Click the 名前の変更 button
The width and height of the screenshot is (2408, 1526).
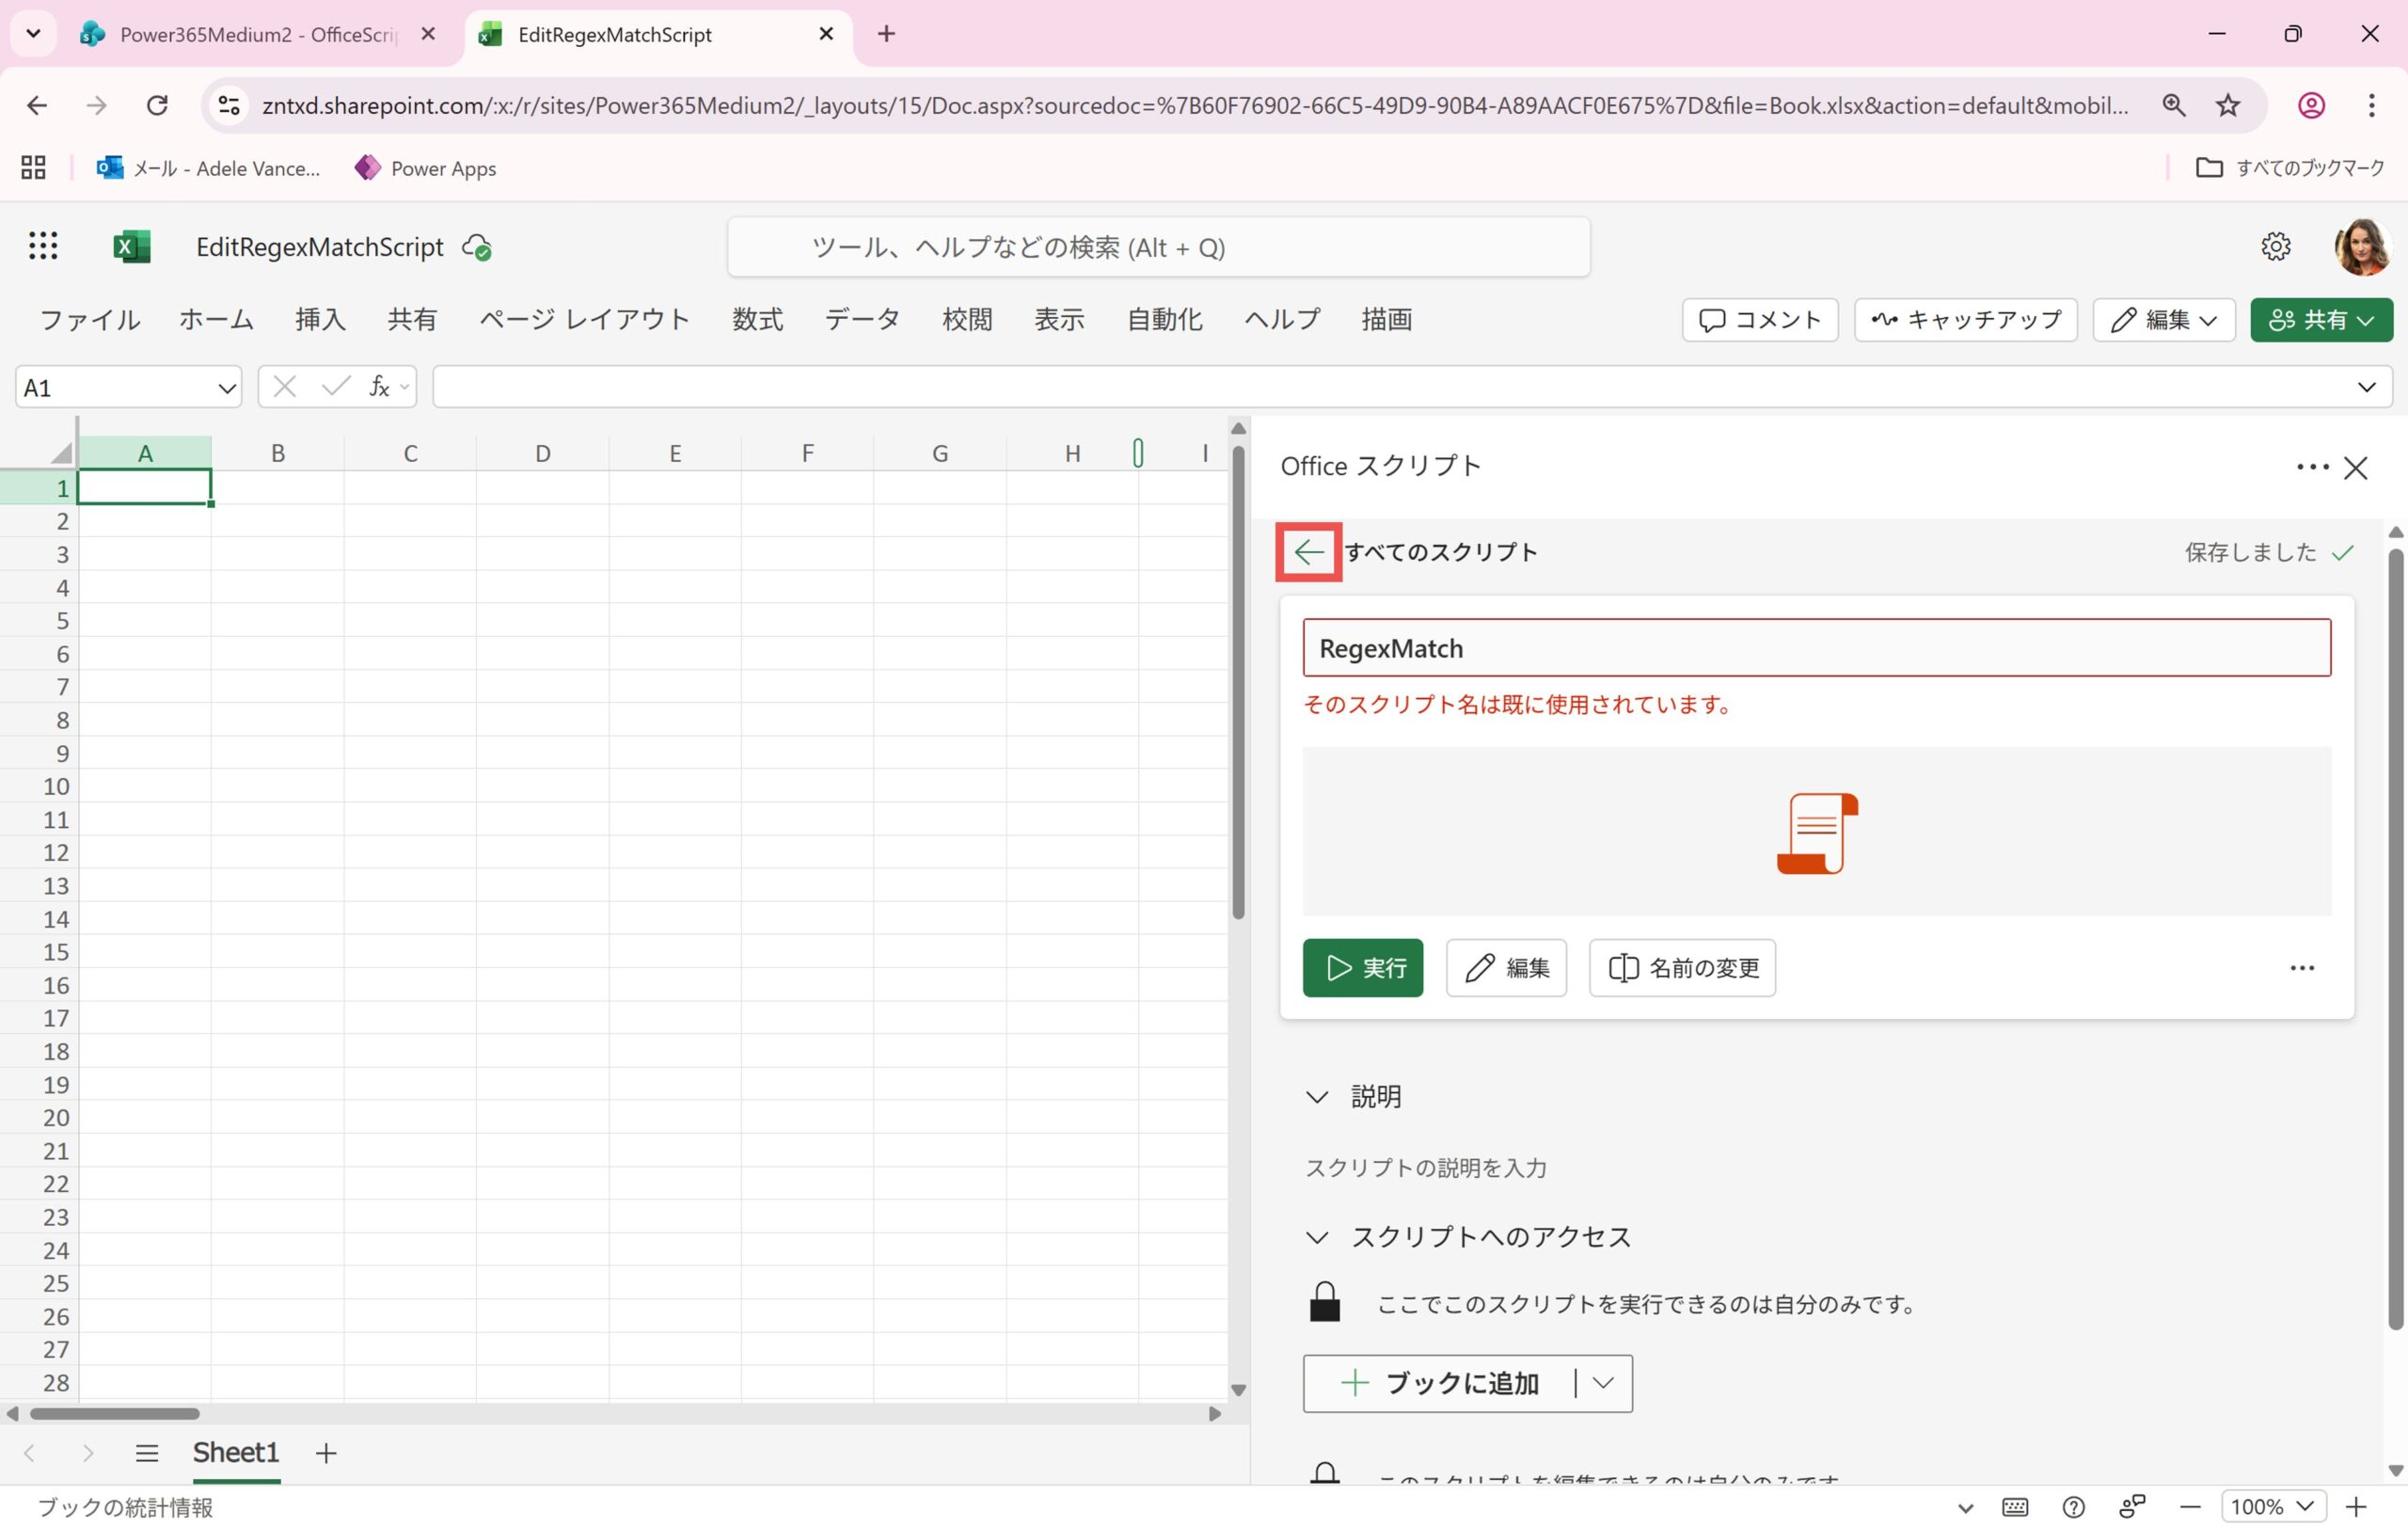[1682, 968]
